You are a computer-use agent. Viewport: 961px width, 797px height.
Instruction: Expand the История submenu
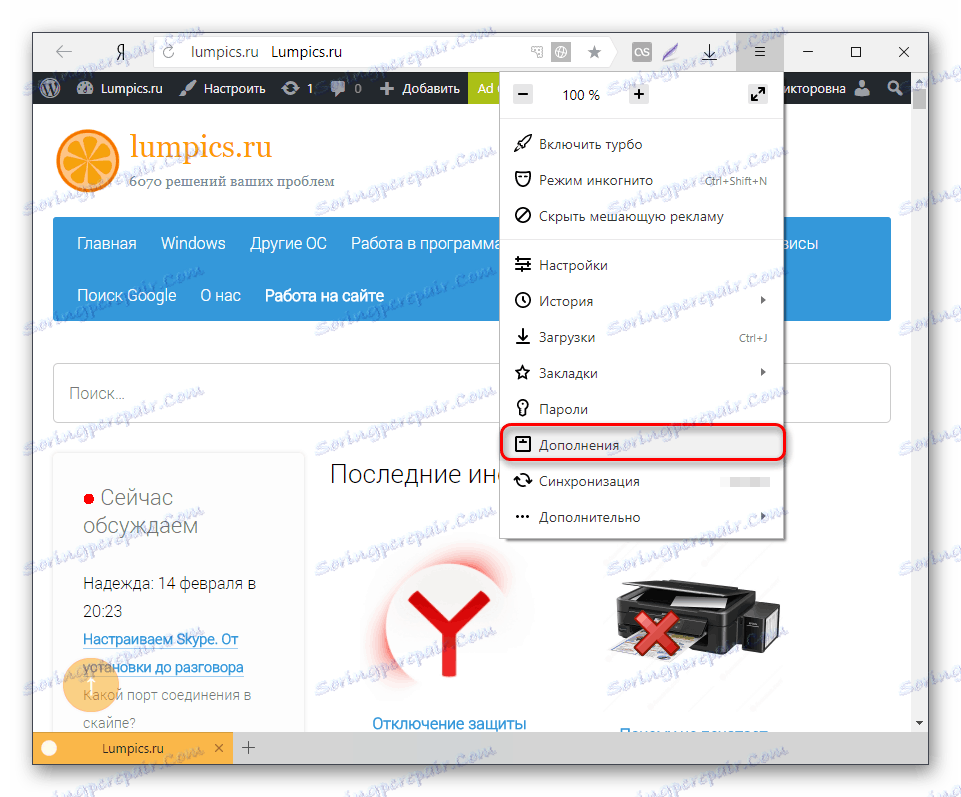[642, 301]
